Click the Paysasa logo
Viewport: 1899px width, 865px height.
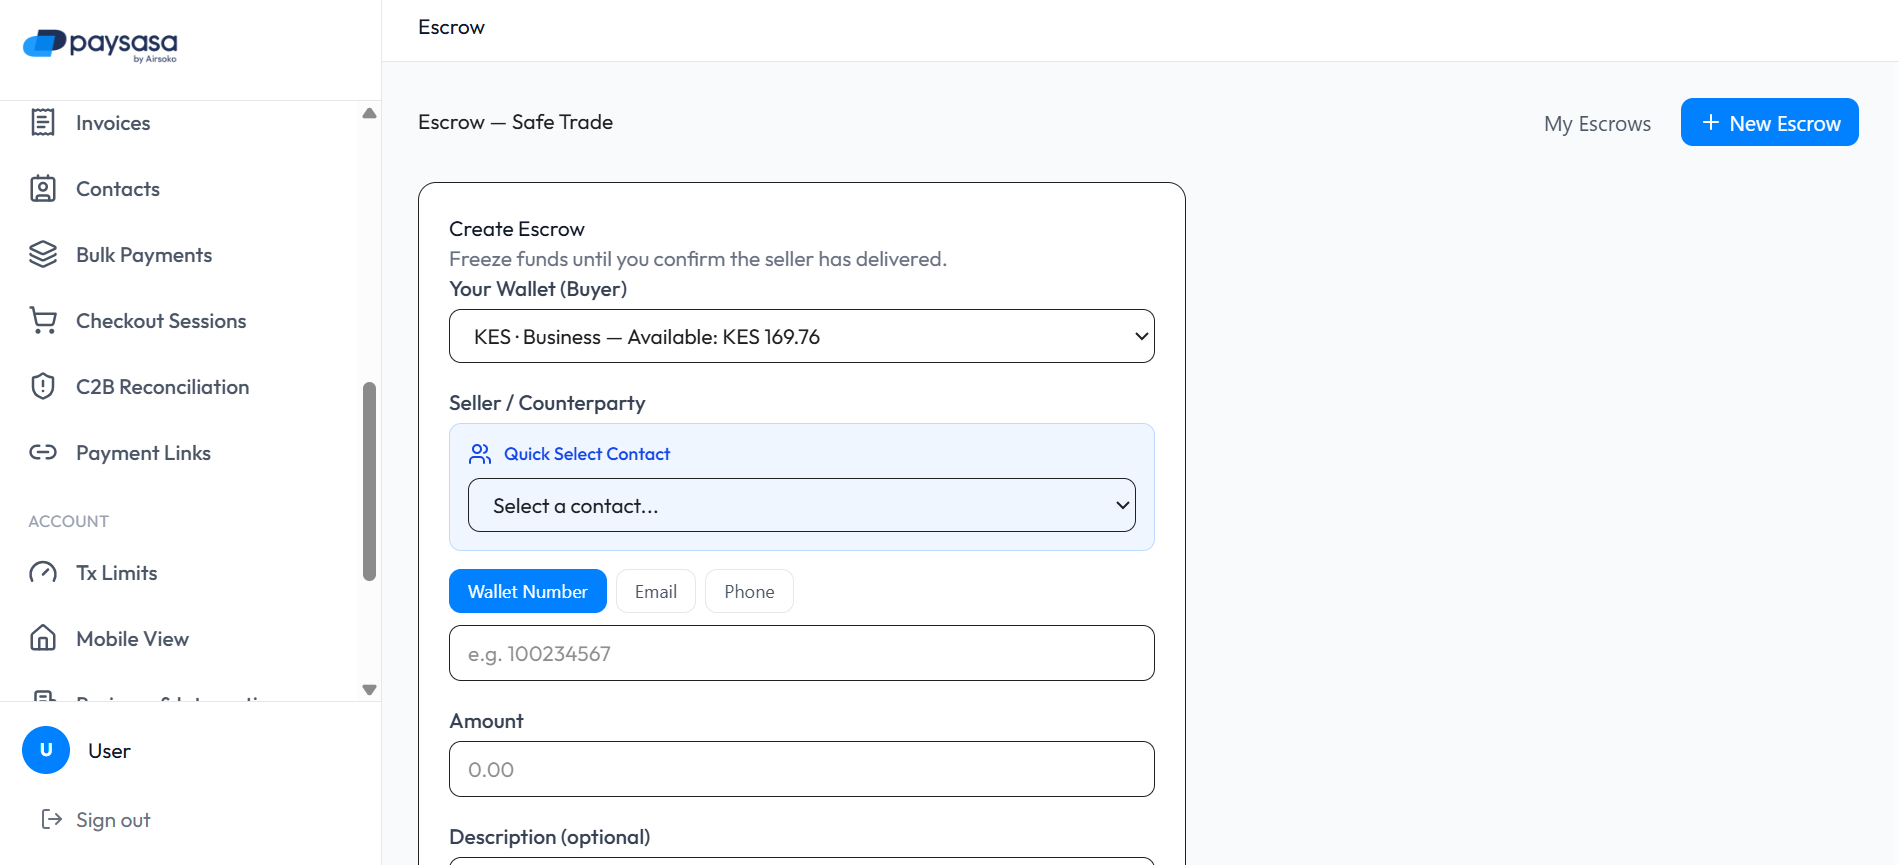[x=100, y=45]
